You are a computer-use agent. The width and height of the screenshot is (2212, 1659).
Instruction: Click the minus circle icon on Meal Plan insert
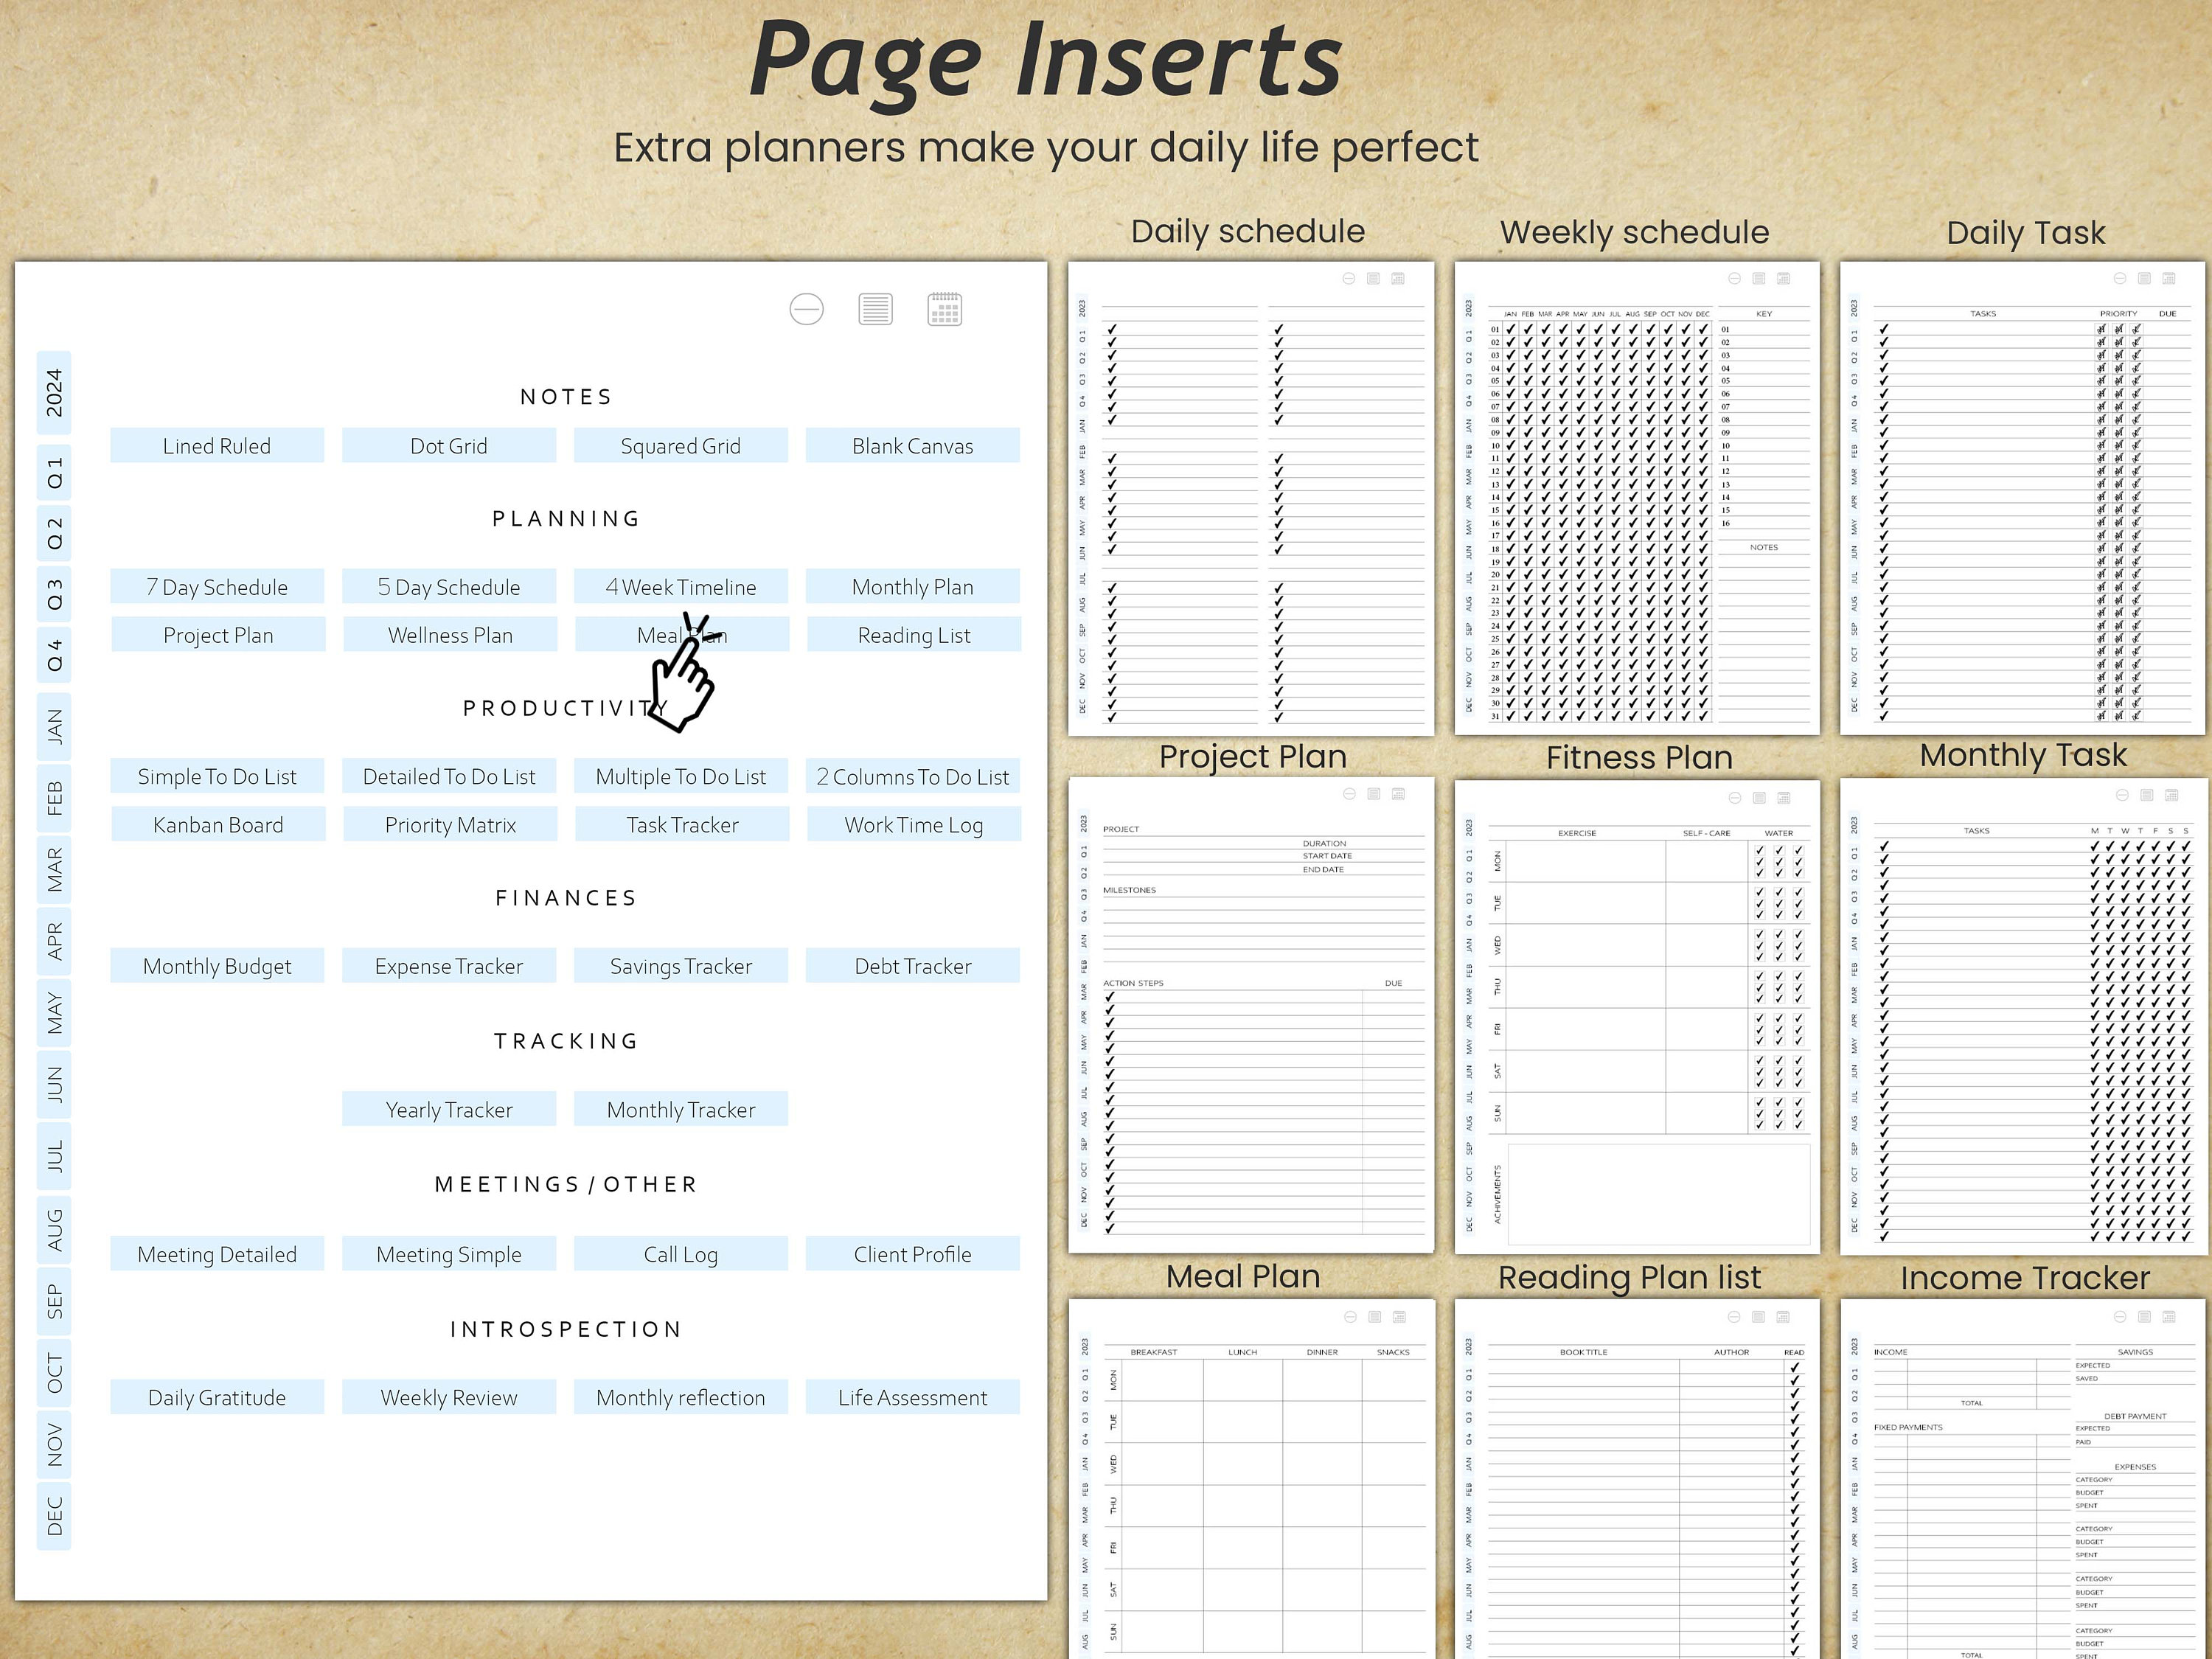click(1350, 1316)
